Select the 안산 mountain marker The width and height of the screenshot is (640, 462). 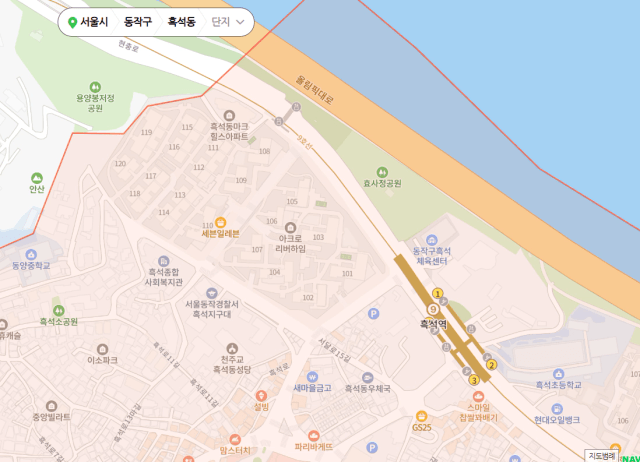click(x=37, y=178)
